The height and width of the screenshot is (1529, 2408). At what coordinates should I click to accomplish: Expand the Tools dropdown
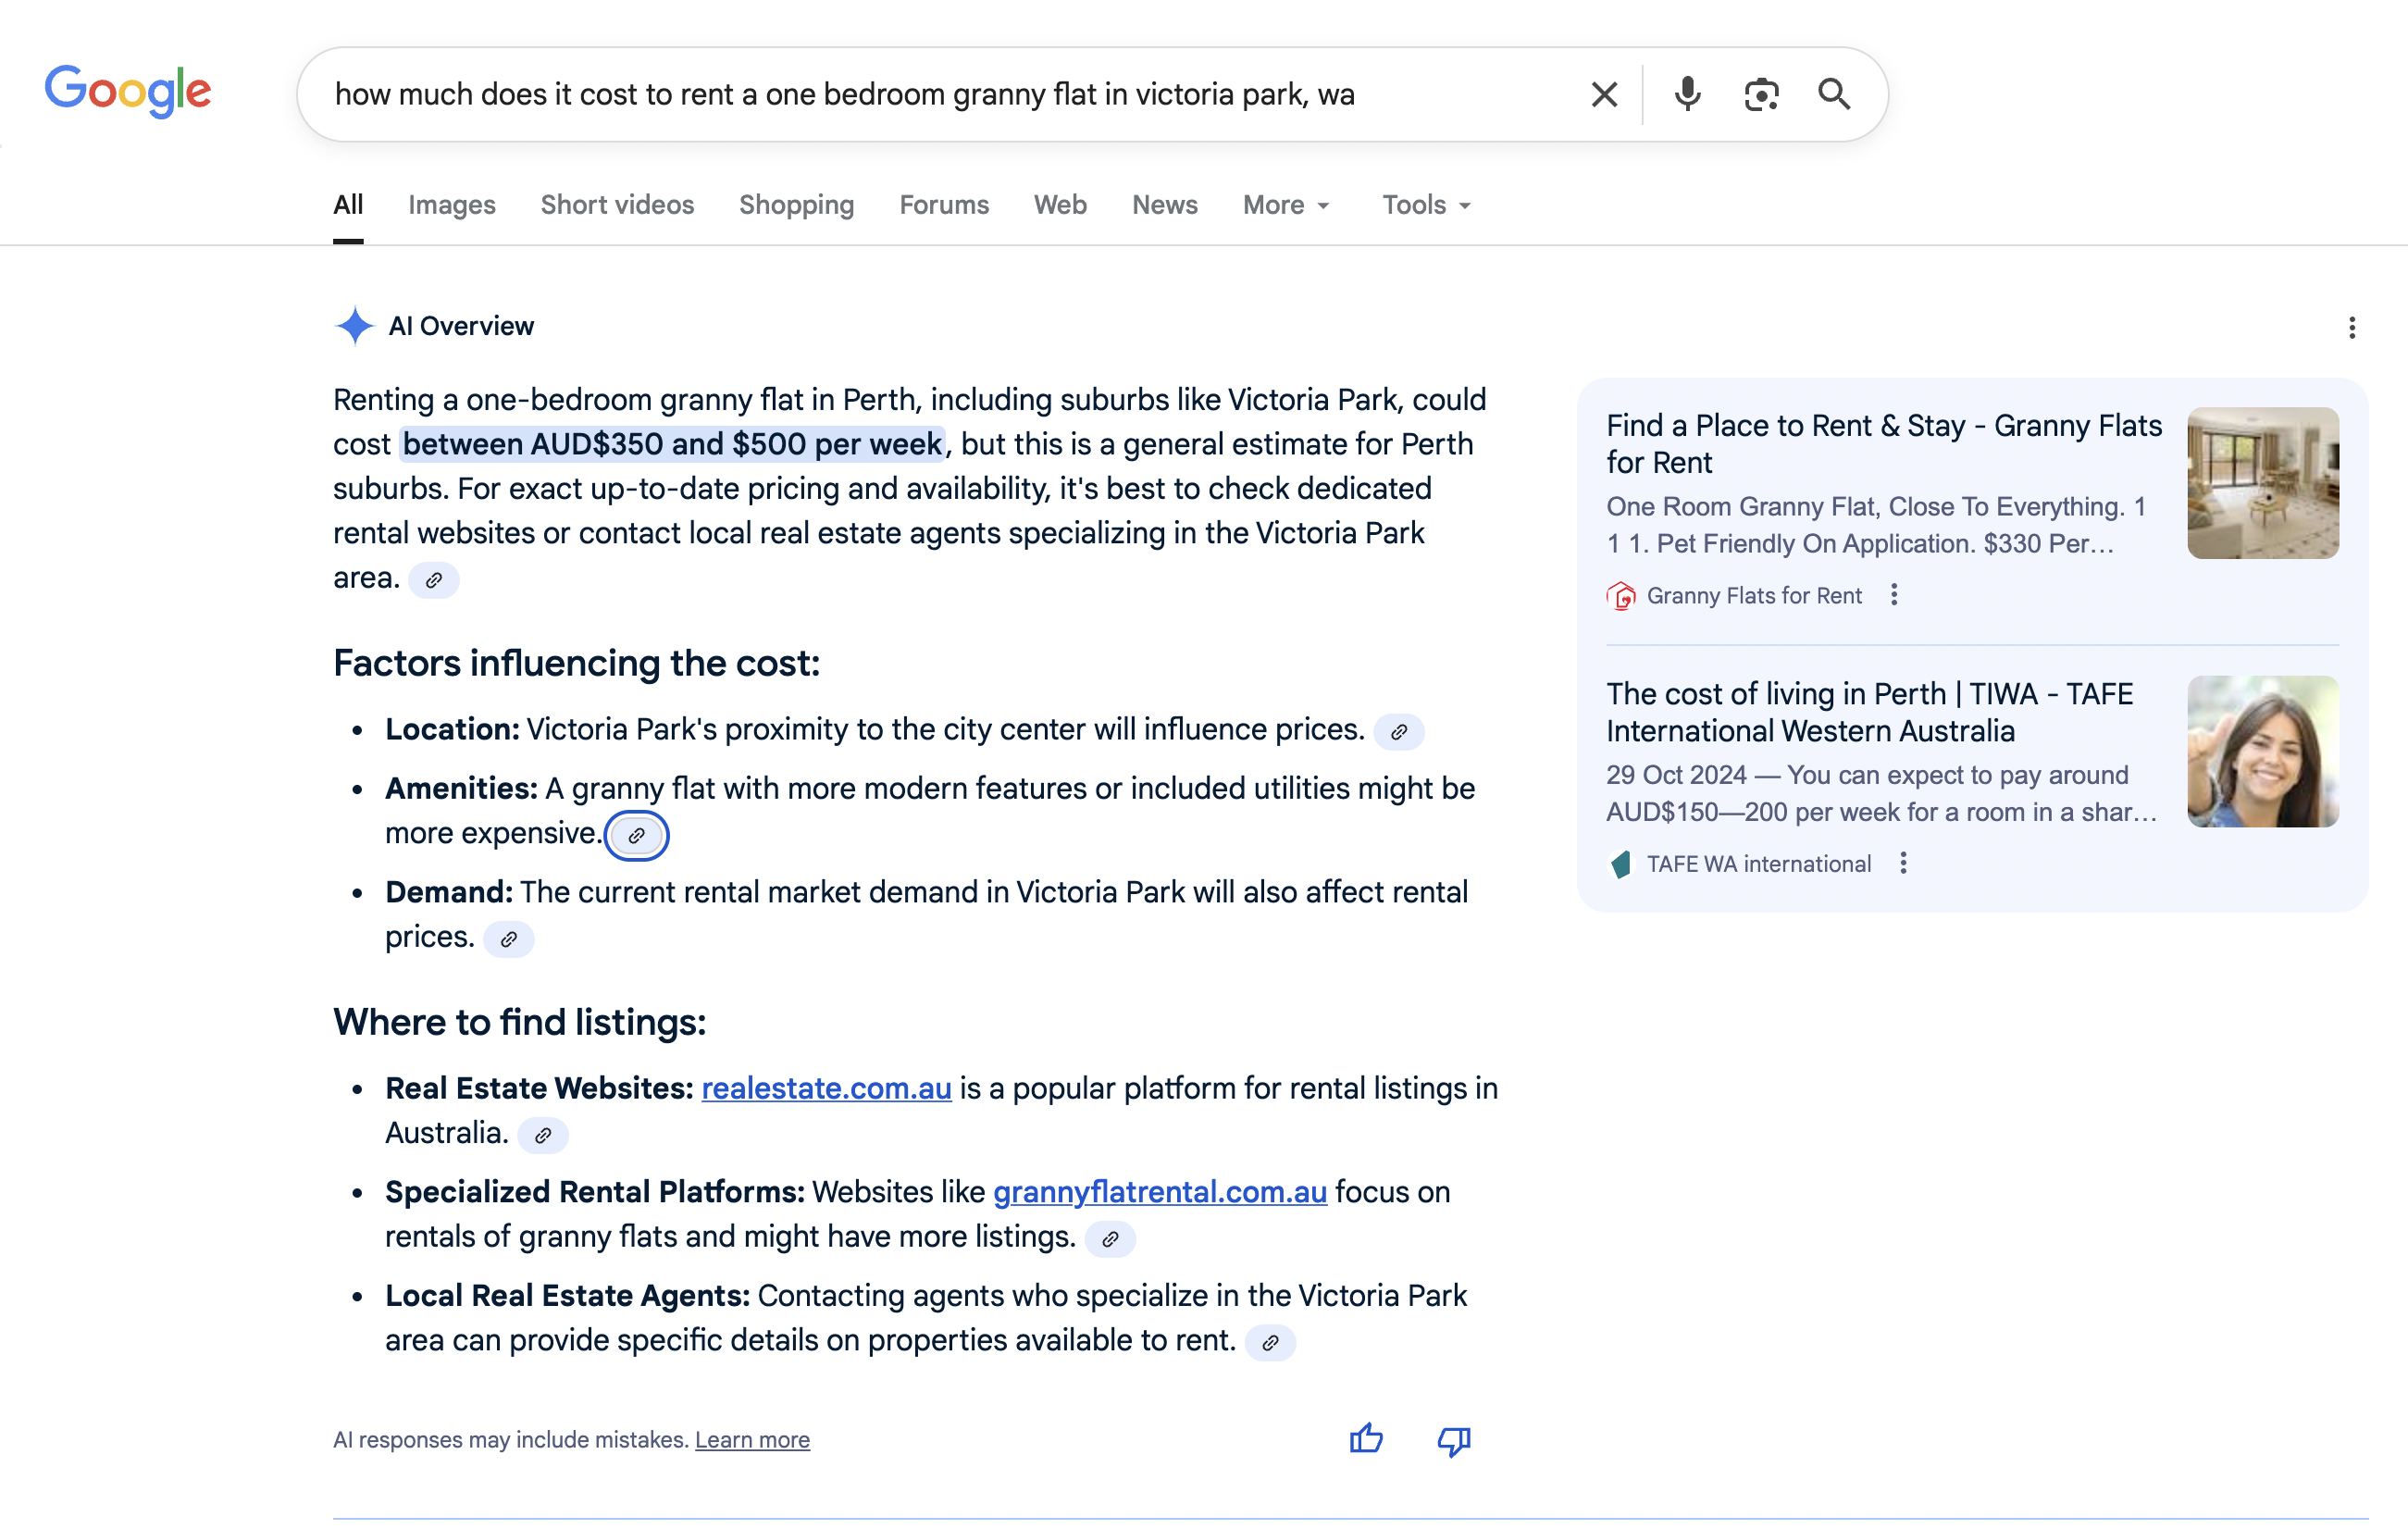[1426, 205]
